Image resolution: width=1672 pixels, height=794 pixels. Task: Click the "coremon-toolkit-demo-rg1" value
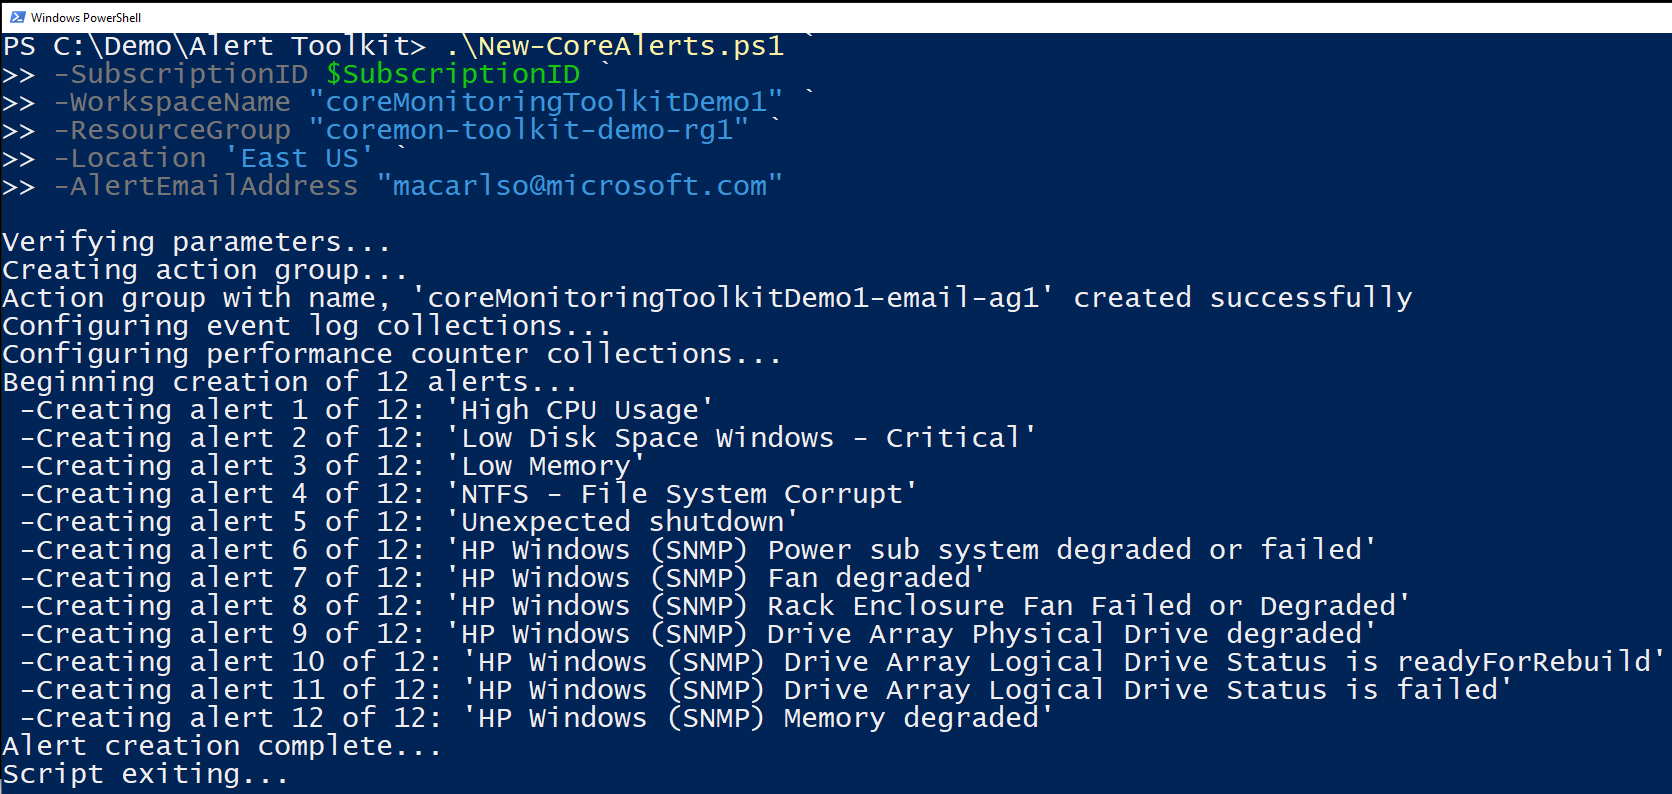[x=529, y=130]
